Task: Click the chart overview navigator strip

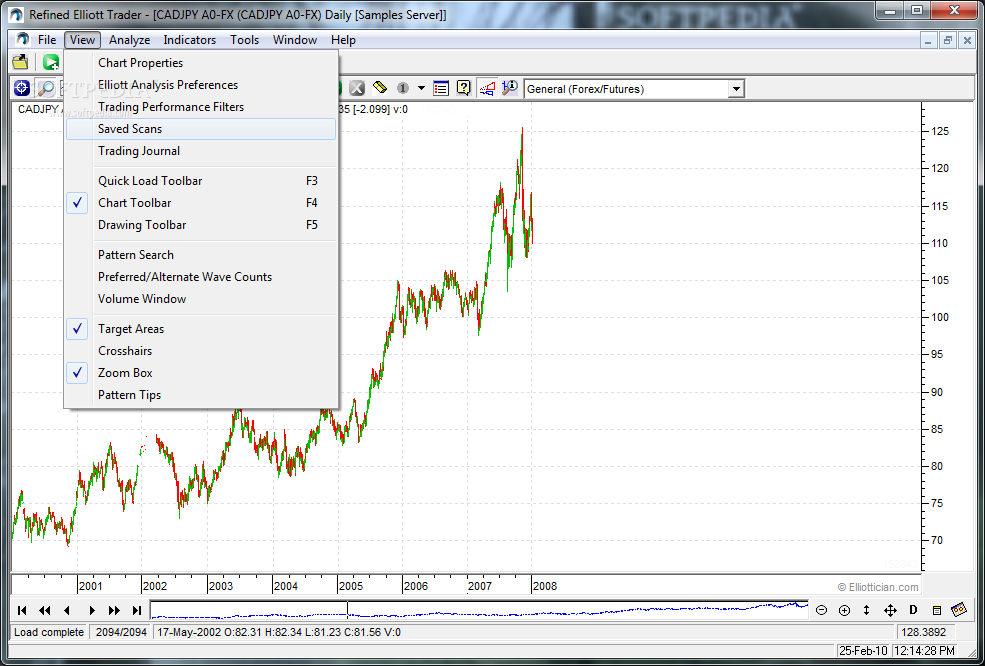Action: point(479,609)
